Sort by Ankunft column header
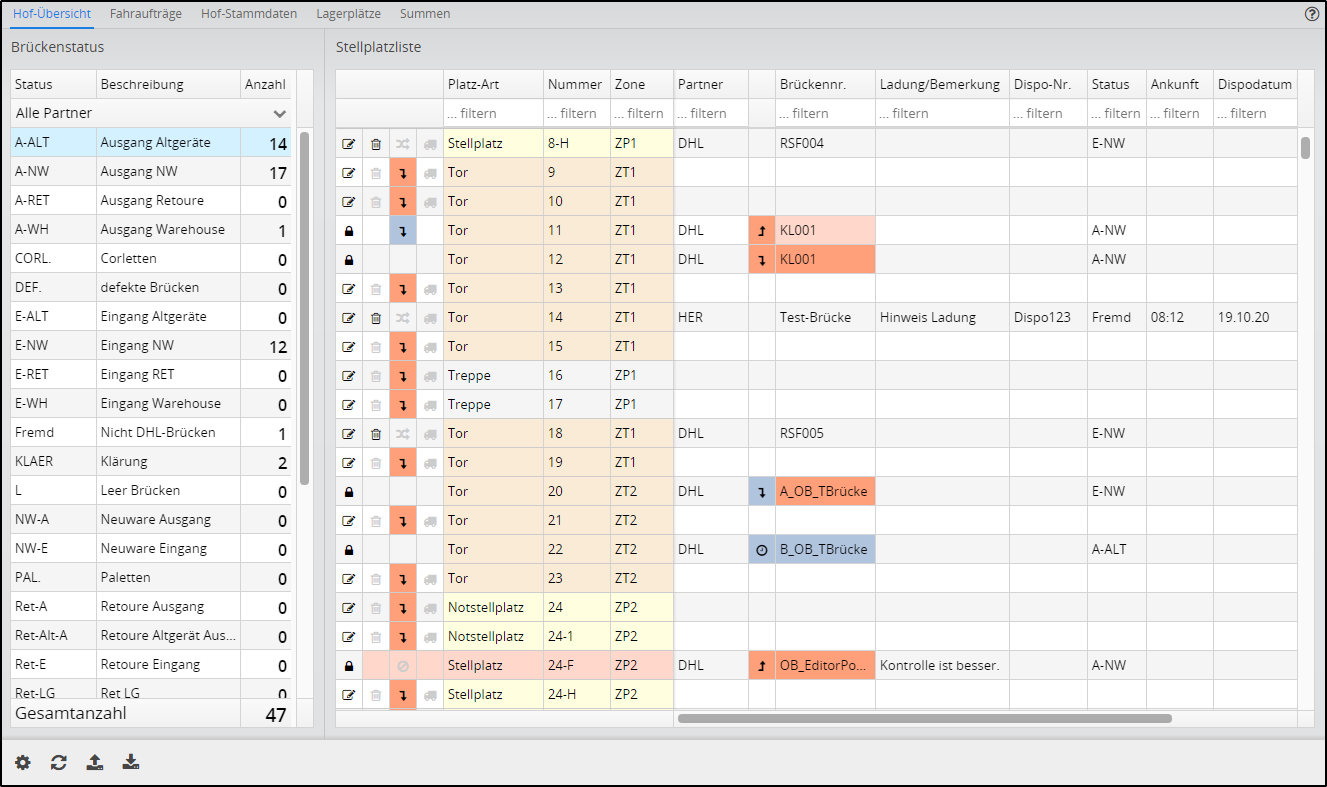 [x=1180, y=84]
